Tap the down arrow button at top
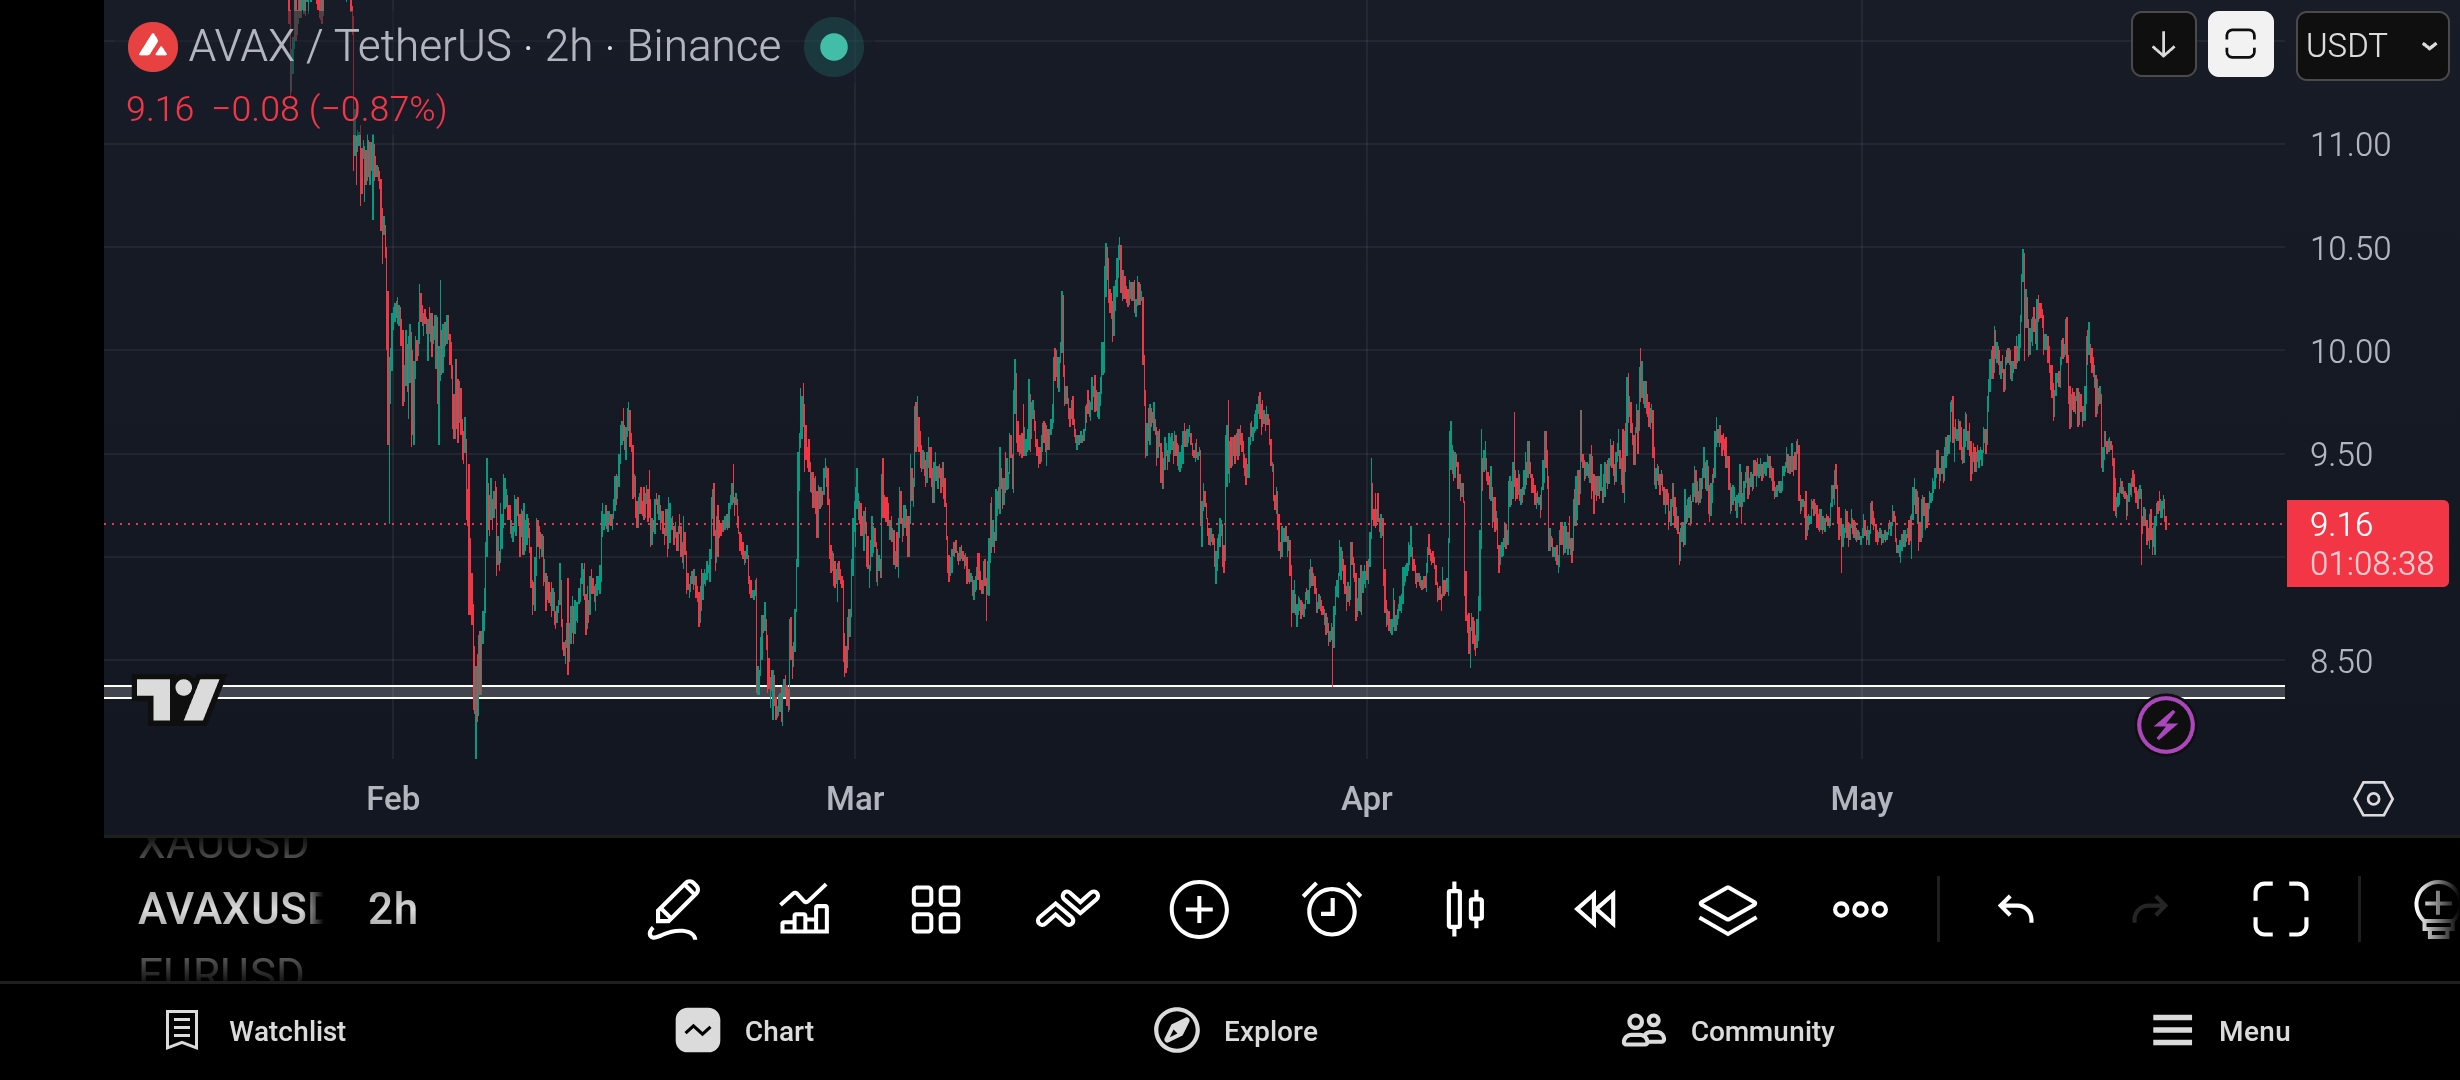Screen dimensions: 2460x1080 click(x=2164, y=45)
